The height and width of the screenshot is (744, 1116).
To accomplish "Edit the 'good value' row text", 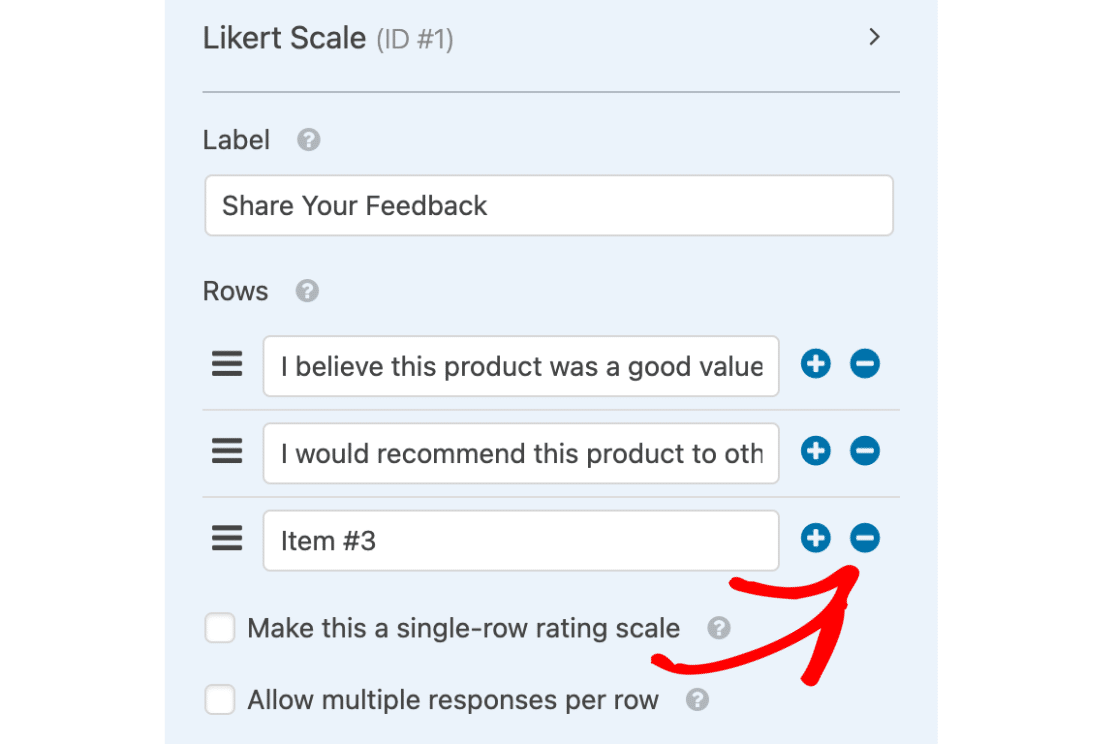I will point(521,366).
